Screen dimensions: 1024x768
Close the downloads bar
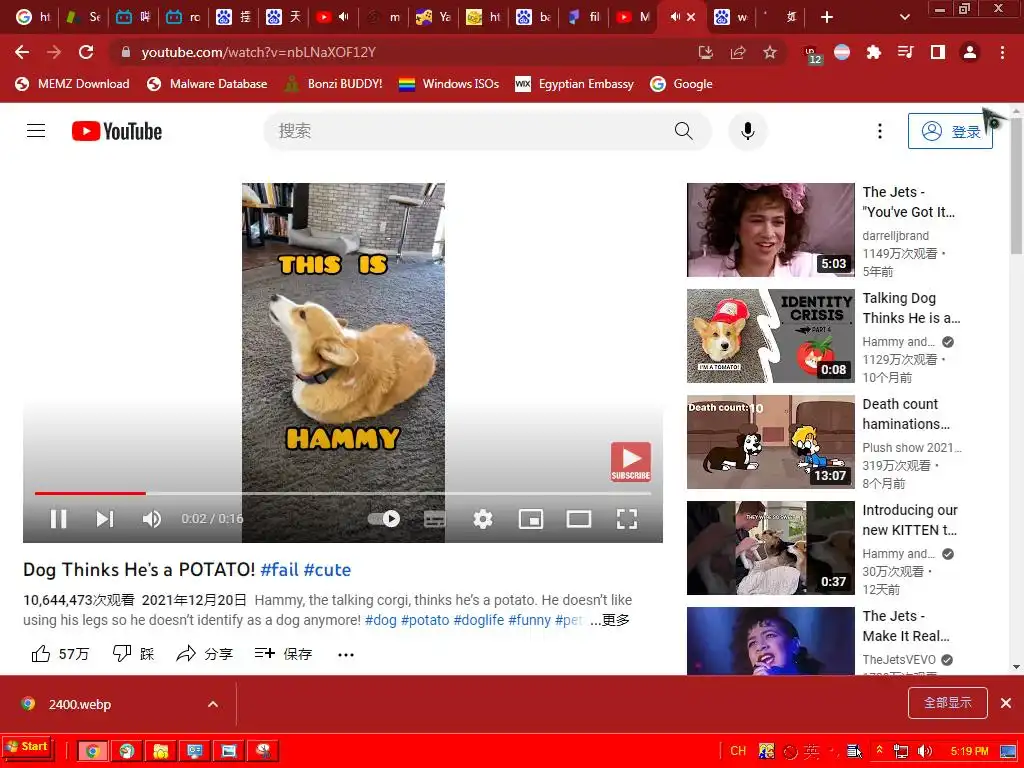point(1006,703)
